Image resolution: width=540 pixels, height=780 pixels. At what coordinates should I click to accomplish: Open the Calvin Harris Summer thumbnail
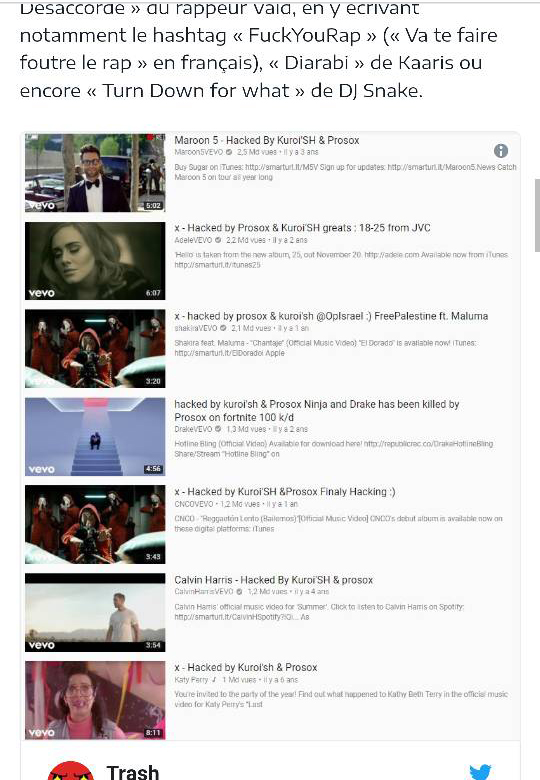(95, 612)
